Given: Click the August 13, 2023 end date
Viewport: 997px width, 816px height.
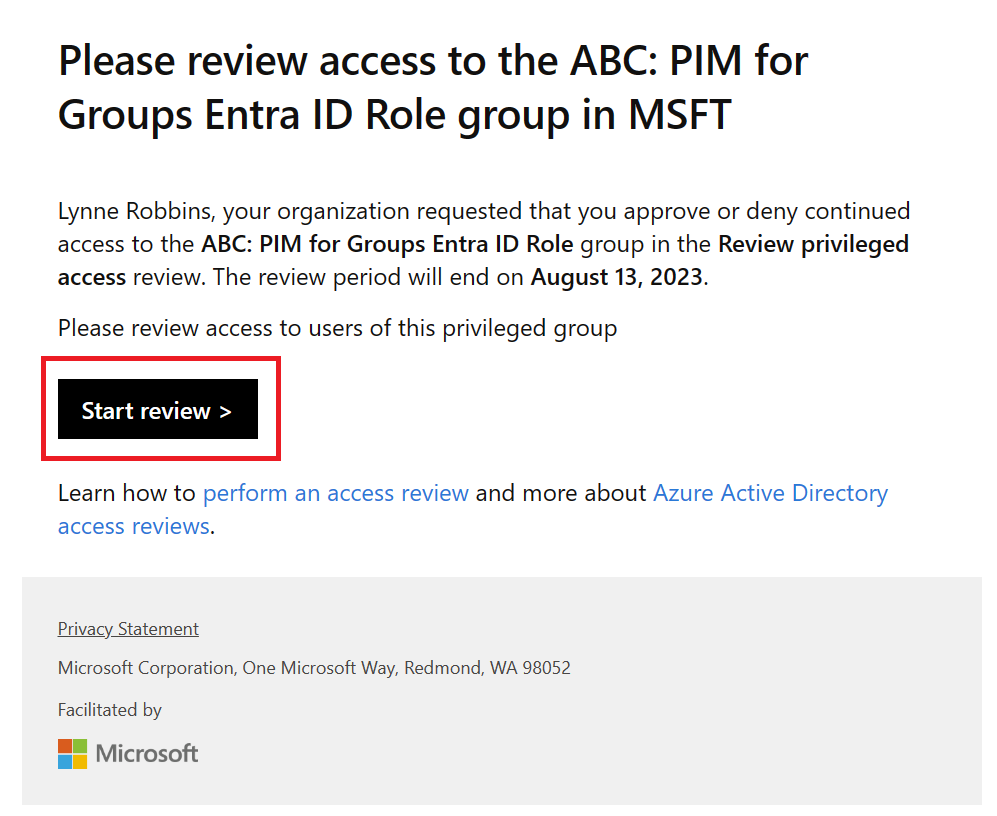Looking at the screenshot, I should coord(617,277).
